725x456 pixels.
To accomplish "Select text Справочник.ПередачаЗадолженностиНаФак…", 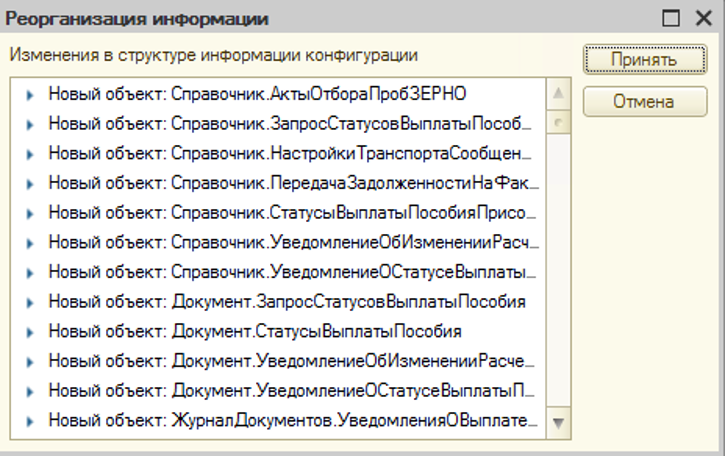I will click(x=355, y=183).
